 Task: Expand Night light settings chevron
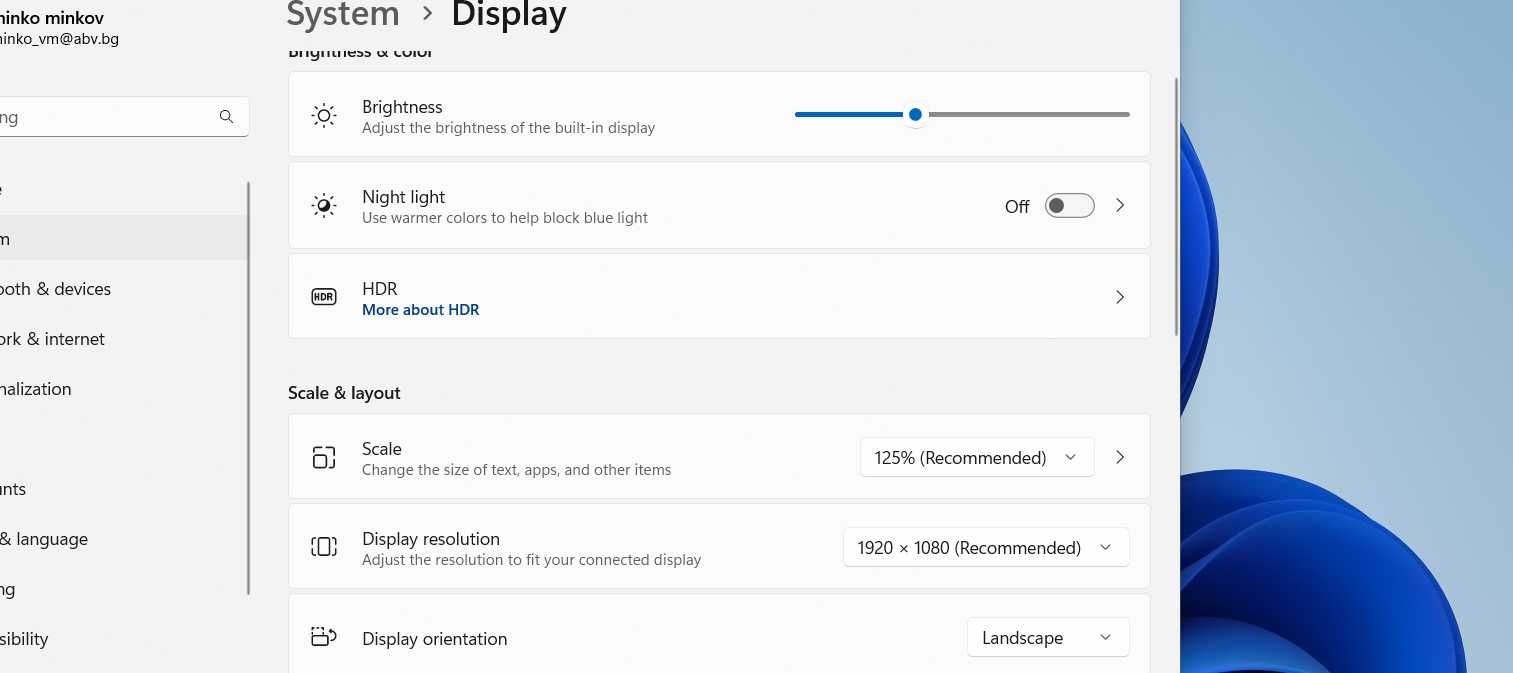tap(1120, 205)
